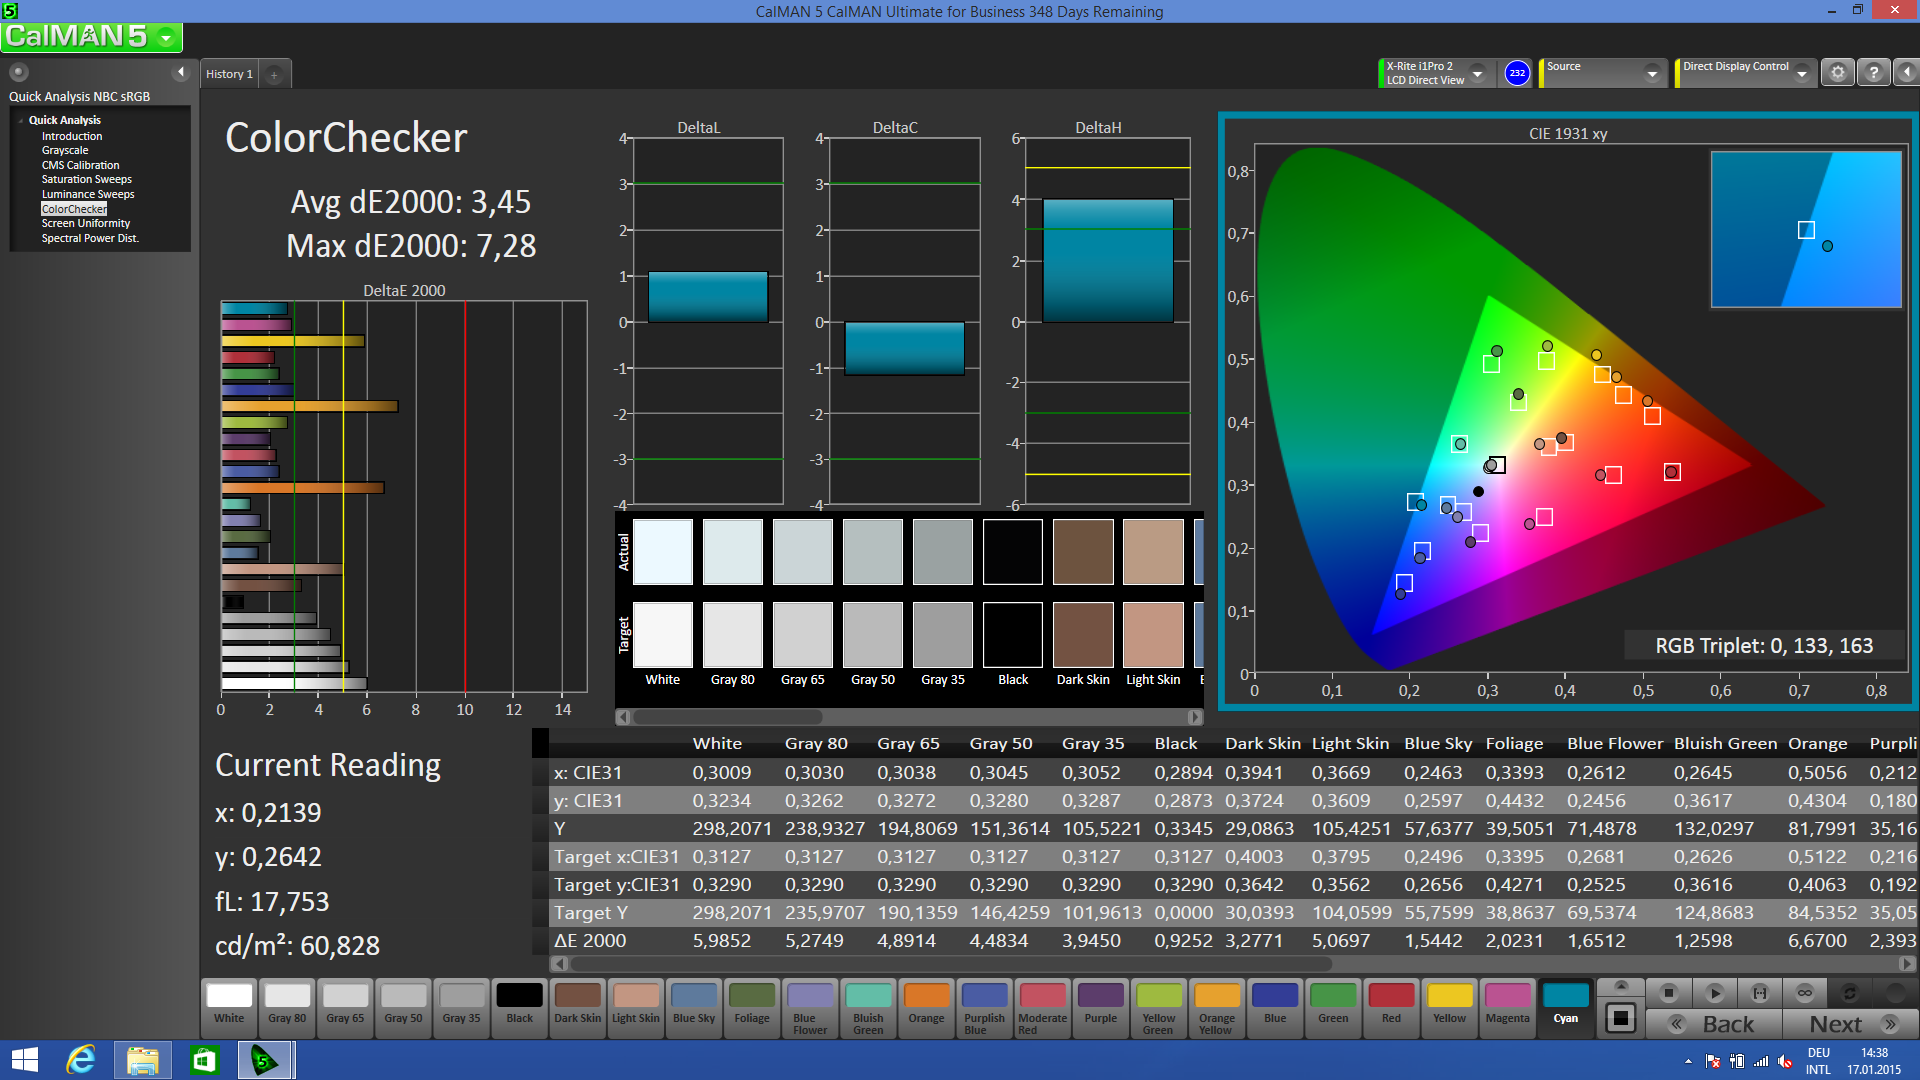Toggle the round button above Quick Analysis

click(19, 72)
